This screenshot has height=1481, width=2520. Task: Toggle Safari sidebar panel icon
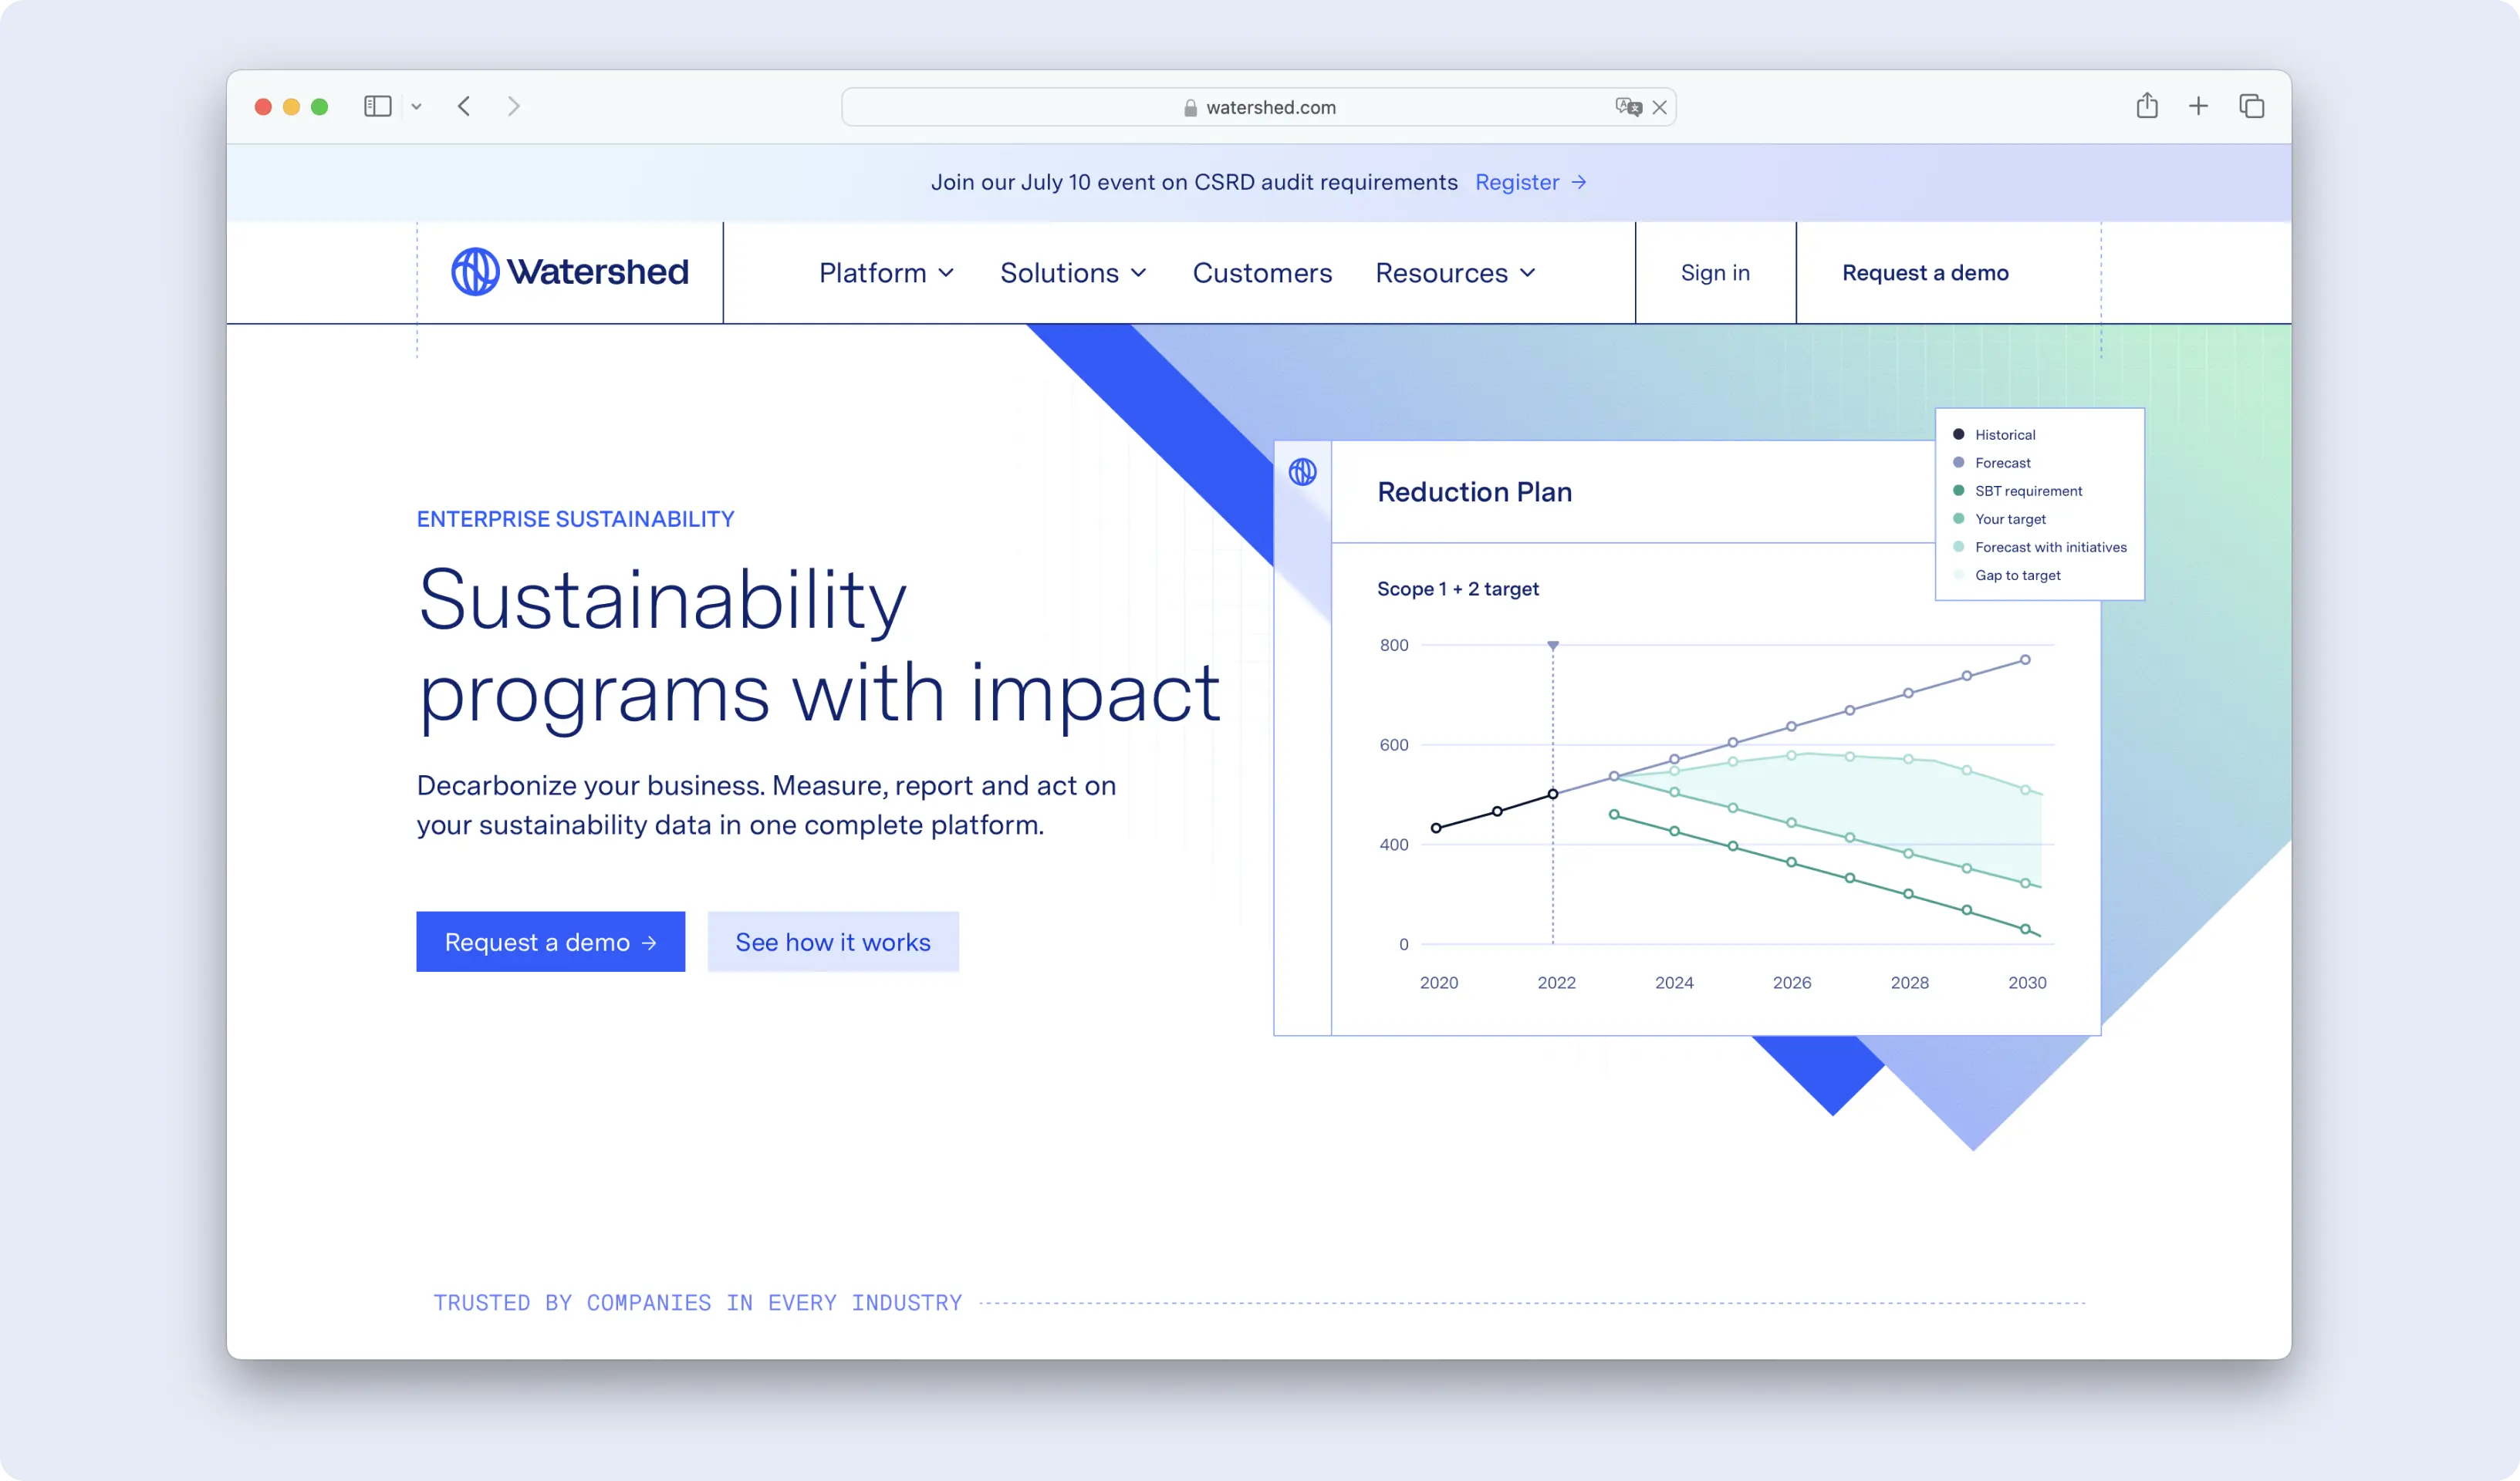[x=377, y=106]
